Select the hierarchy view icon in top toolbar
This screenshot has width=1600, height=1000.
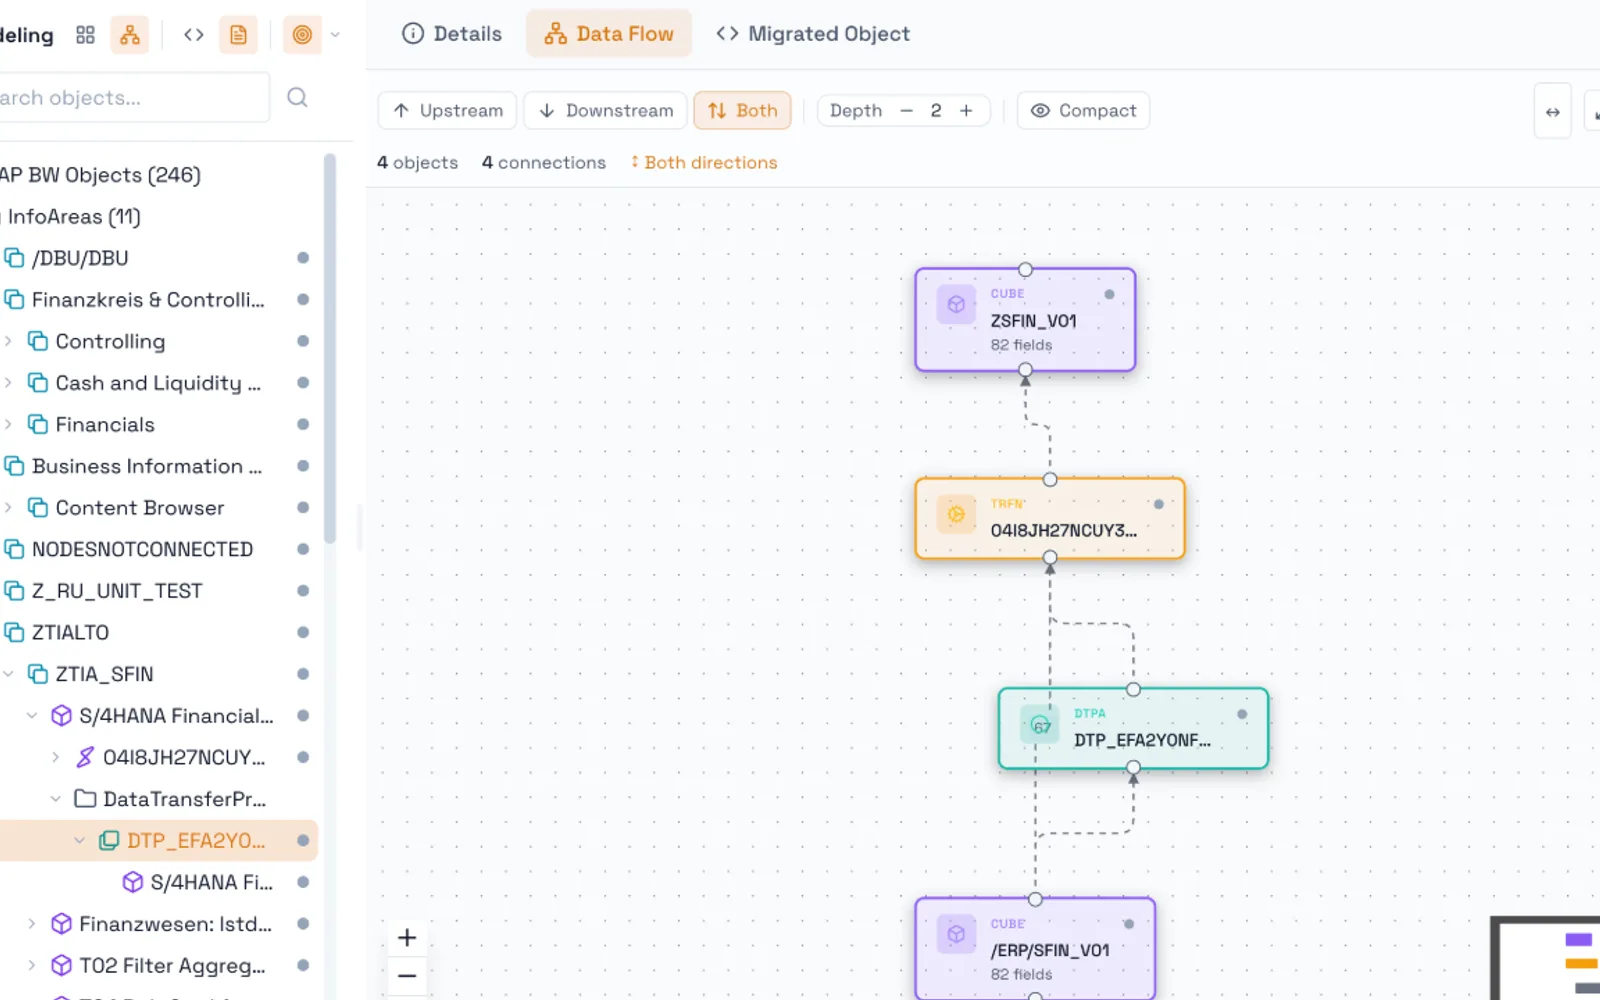pyautogui.click(x=130, y=35)
